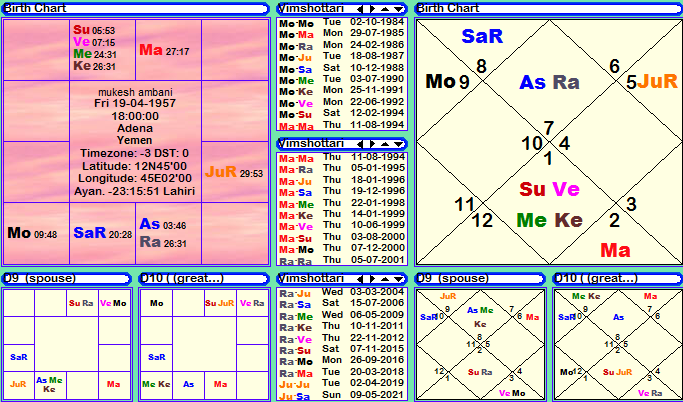Click the up arrow in the Vimshottari panel starting with Mo-Mo
The height and width of the screenshot is (402, 683).
385,9
